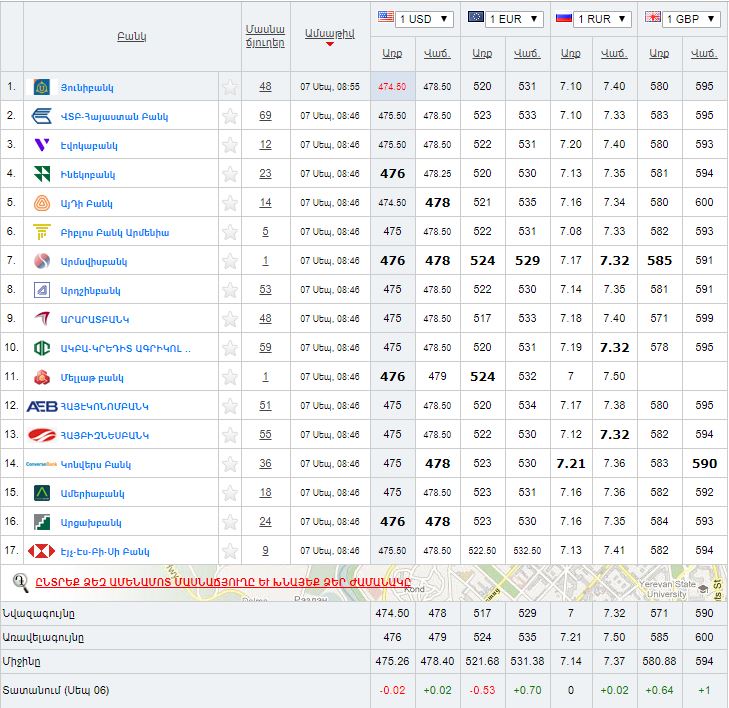Image resolution: width=729 pixels, height=708 pixels.
Task: Click the Unibank logo in row 1
Action: pyautogui.click(x=42, y=87)
